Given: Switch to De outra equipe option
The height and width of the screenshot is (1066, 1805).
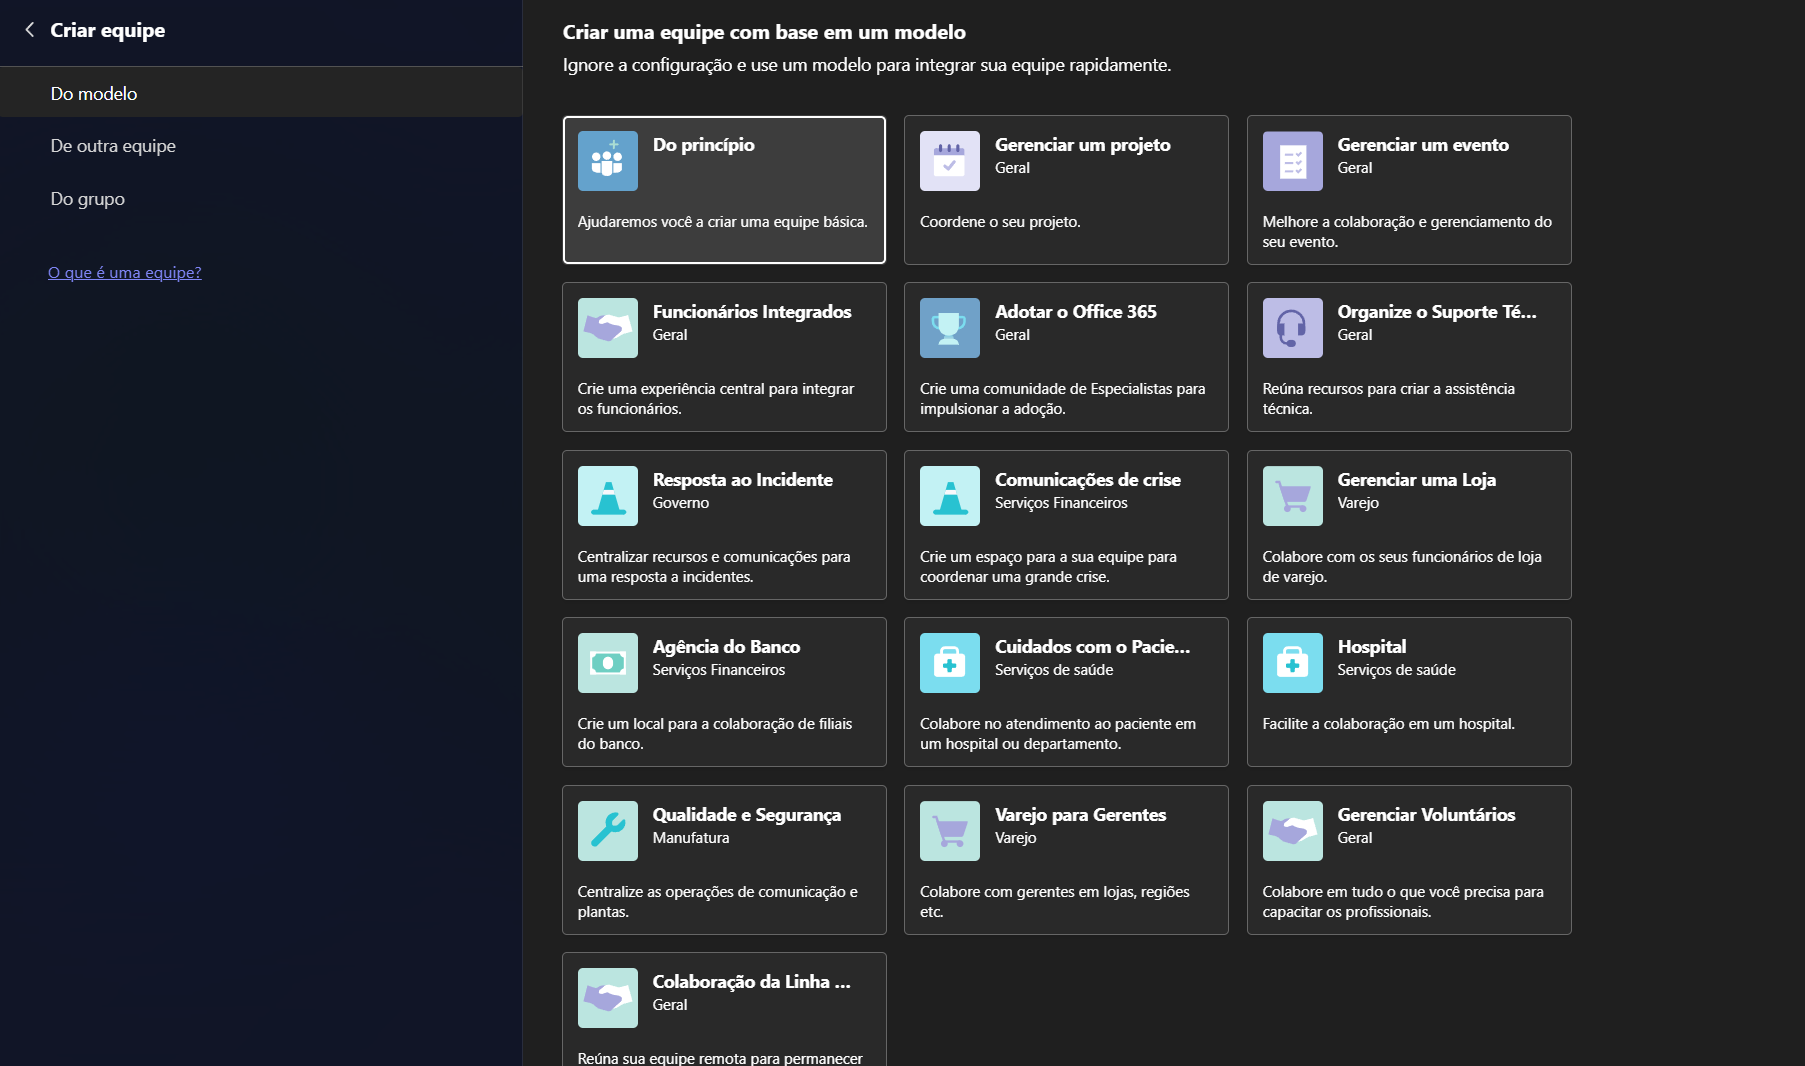Looking at the screenshot, I should [x=113, y=146].
